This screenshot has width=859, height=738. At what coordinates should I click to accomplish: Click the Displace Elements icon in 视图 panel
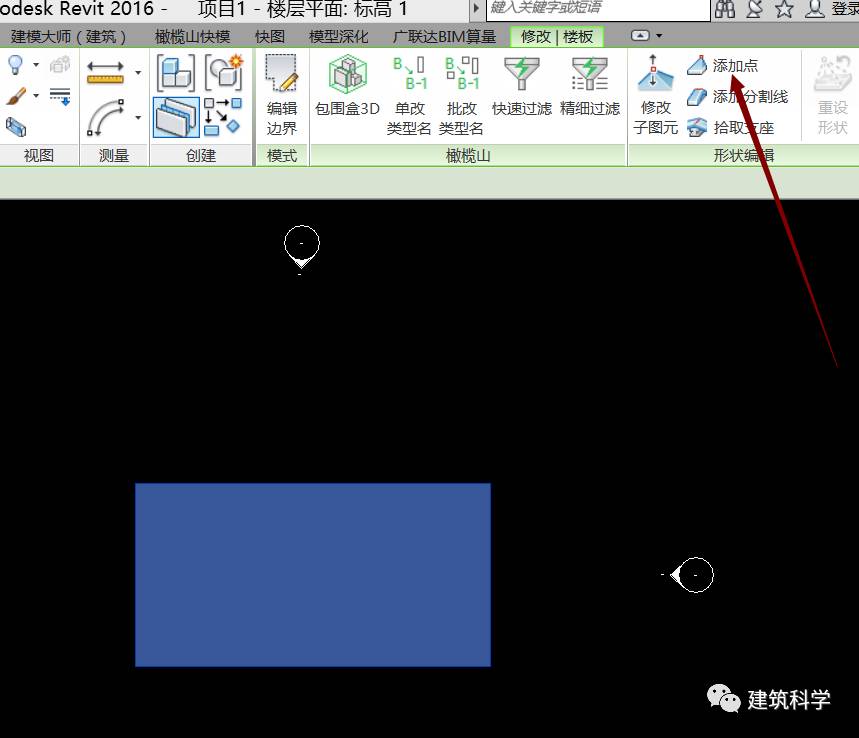coord(60,65)
